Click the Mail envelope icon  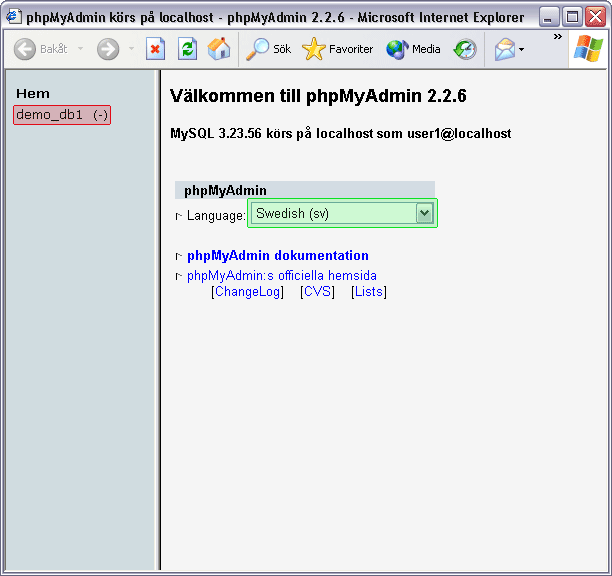505,49
